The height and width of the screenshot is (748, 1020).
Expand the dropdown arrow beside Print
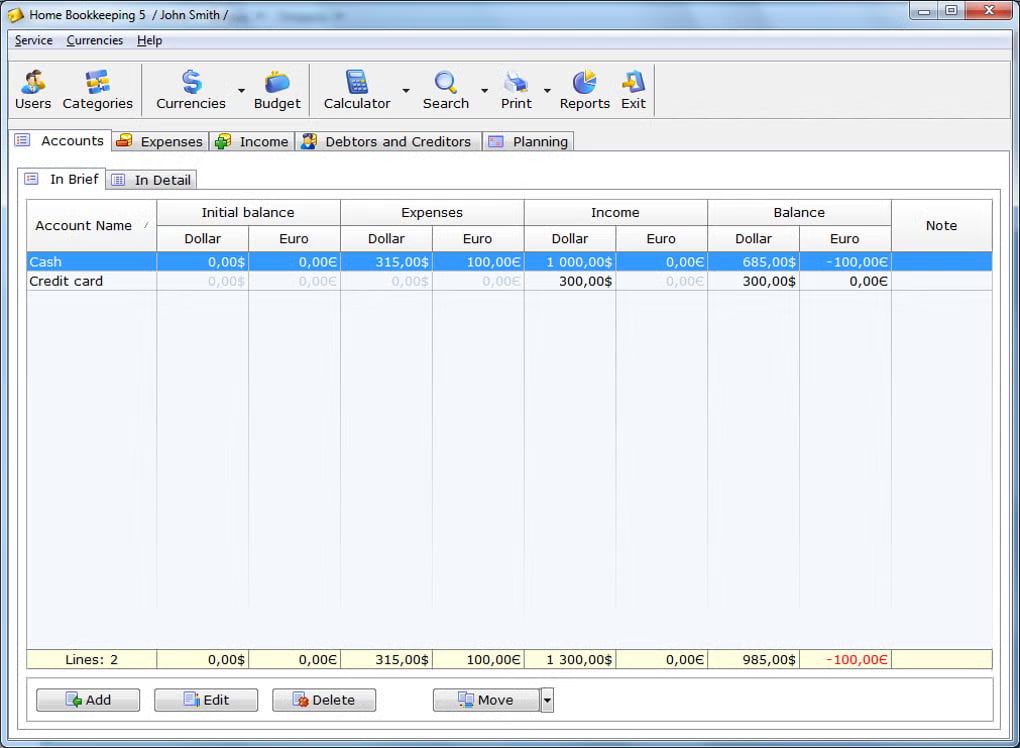547,90
